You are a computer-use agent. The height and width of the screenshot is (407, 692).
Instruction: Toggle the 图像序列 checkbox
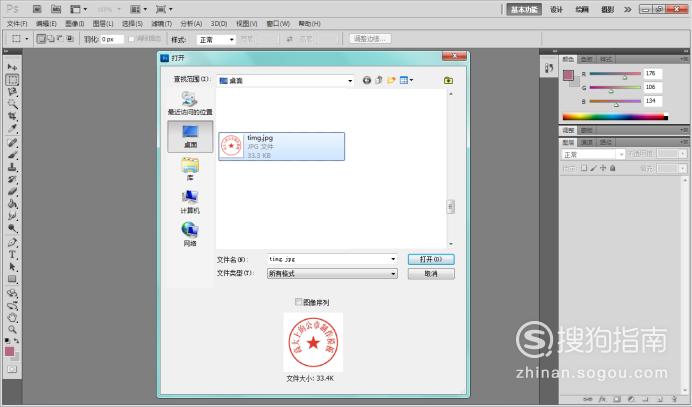(298, 302)
